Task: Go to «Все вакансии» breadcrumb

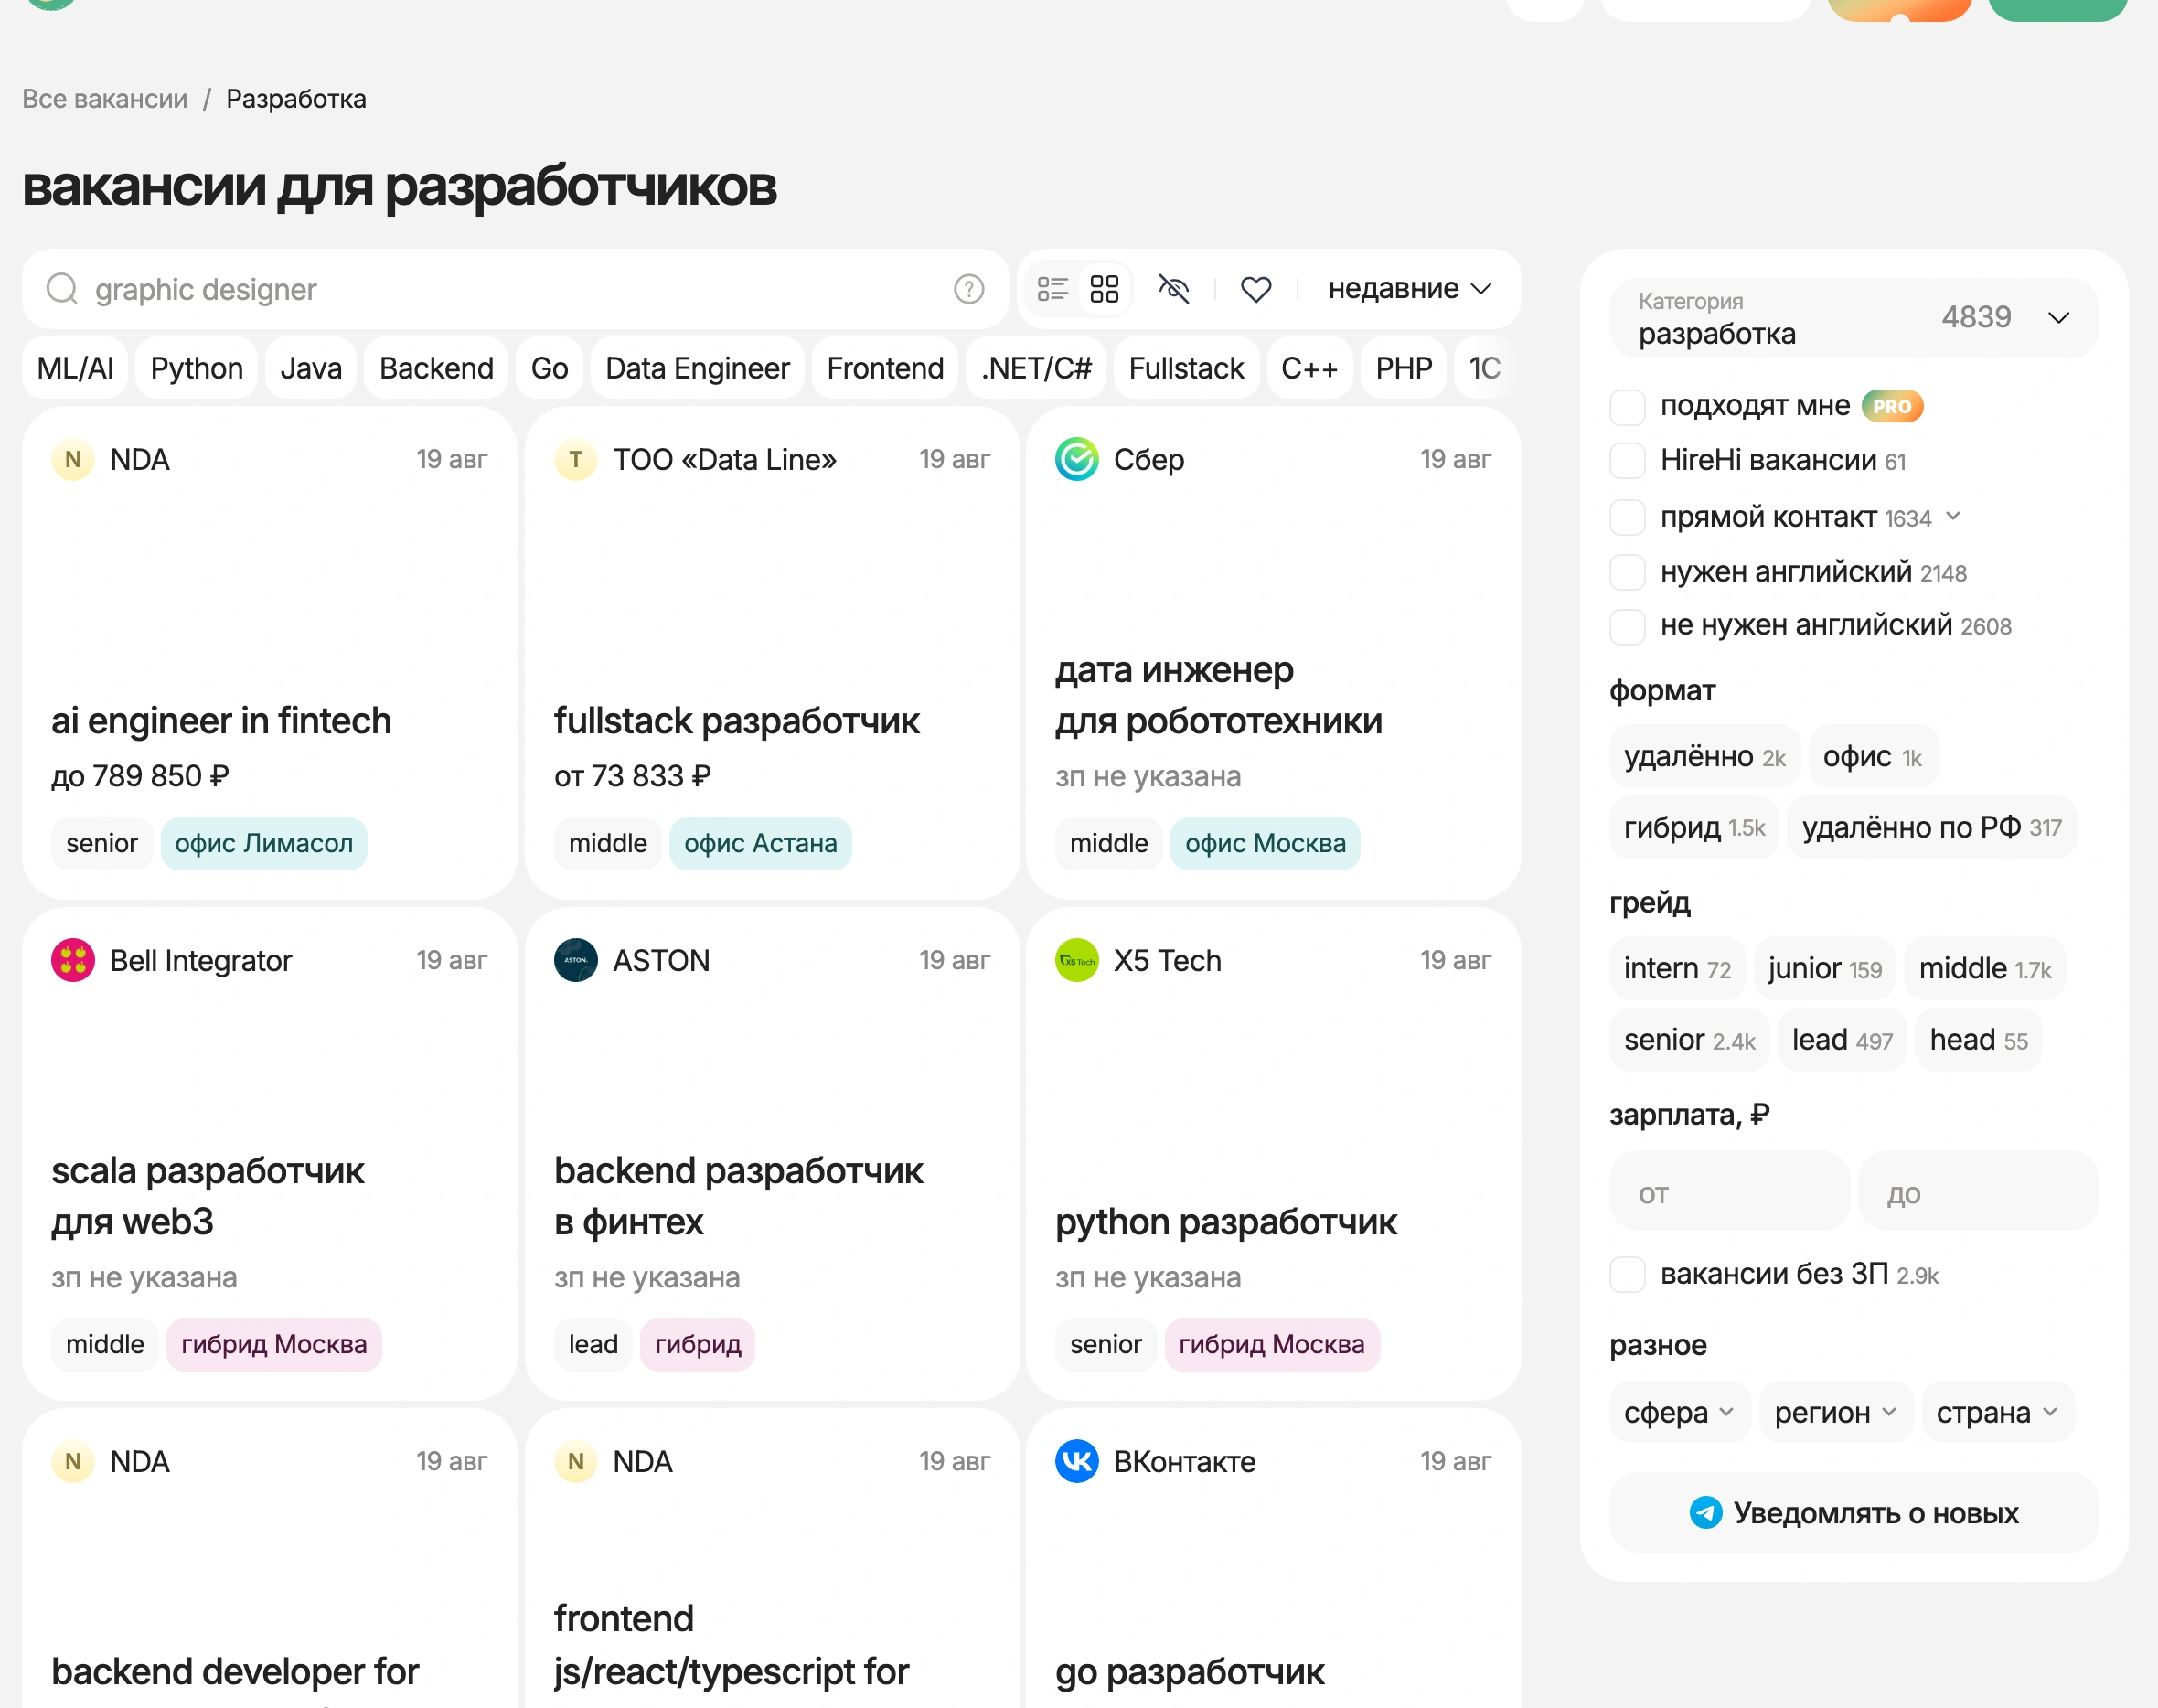Action: [x=105, y=99]
